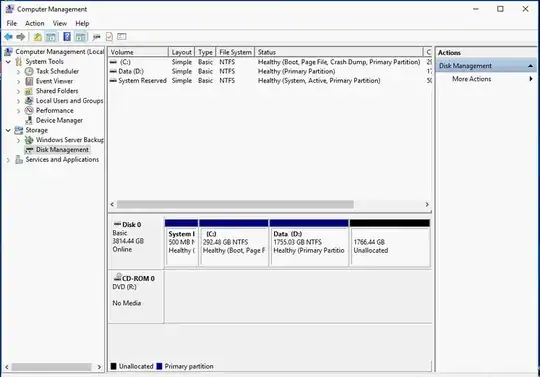Expand the Task Scheduler node
Screen dimensions: 540x377
pos(19,72)
